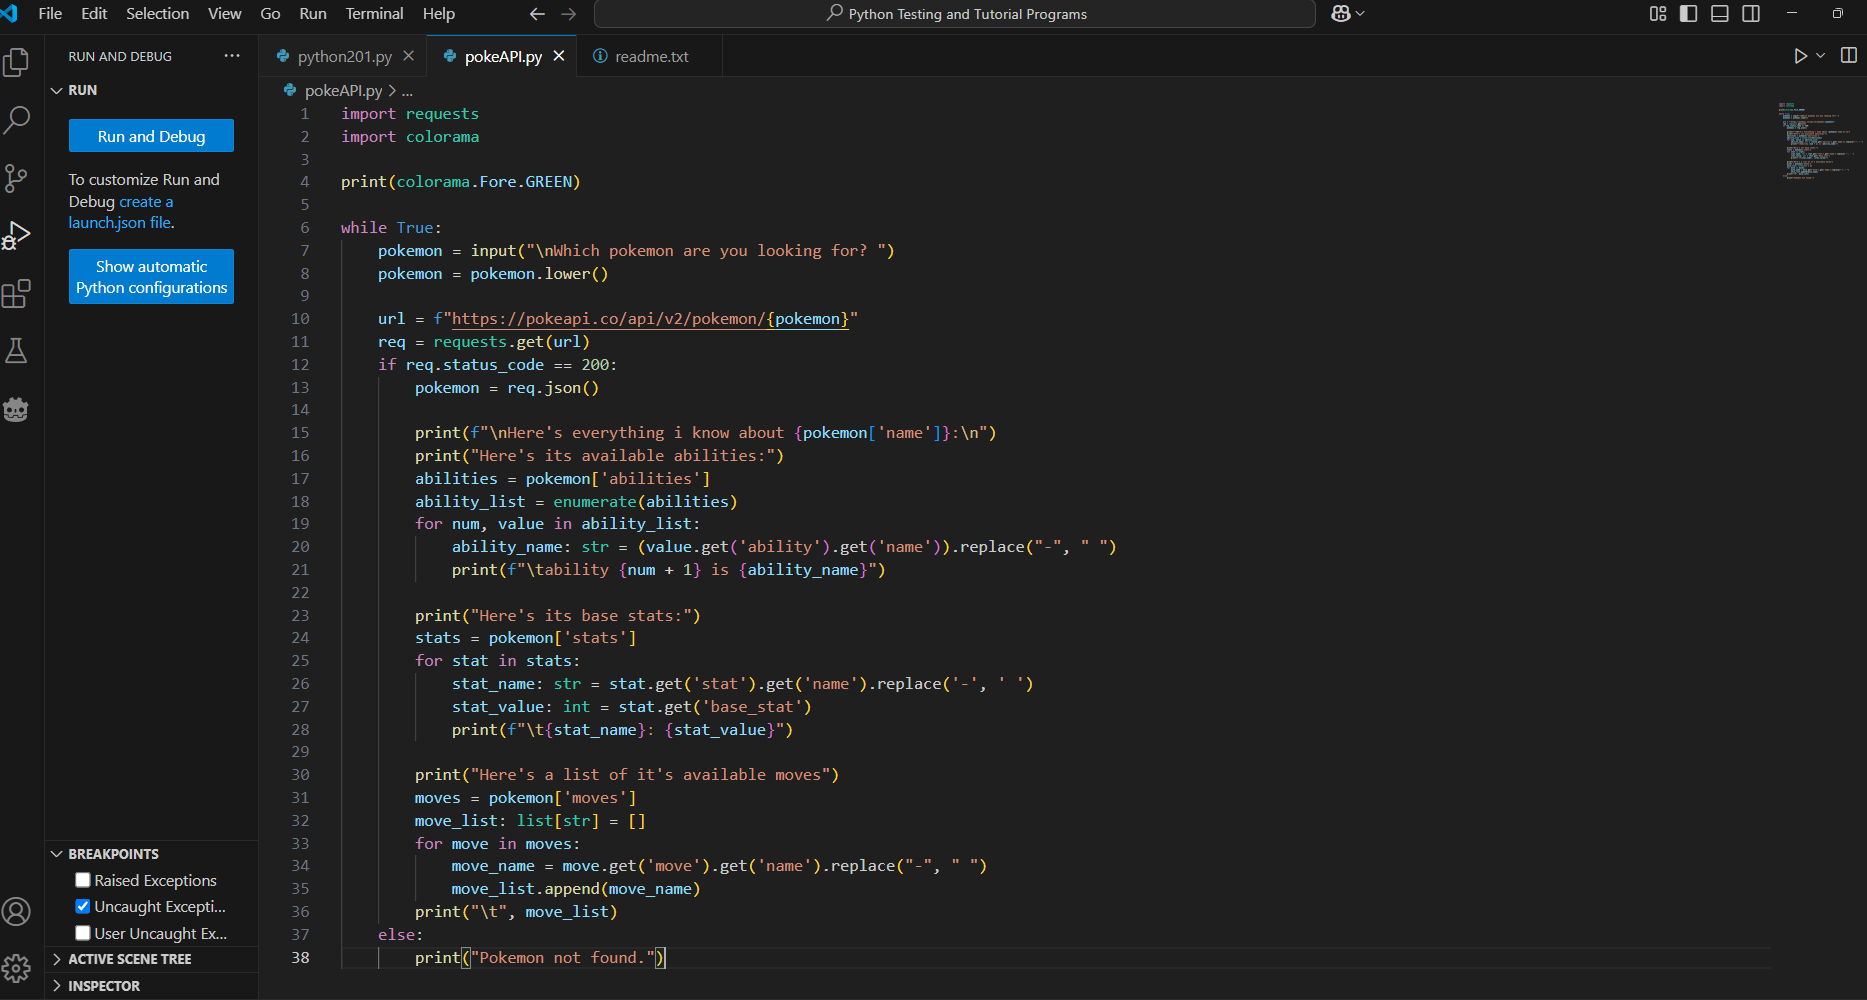The width and height of the screenshot is (1867, 1000).
Task: Select the pokeAPI.py tab
Action: [x=502, y=56]
